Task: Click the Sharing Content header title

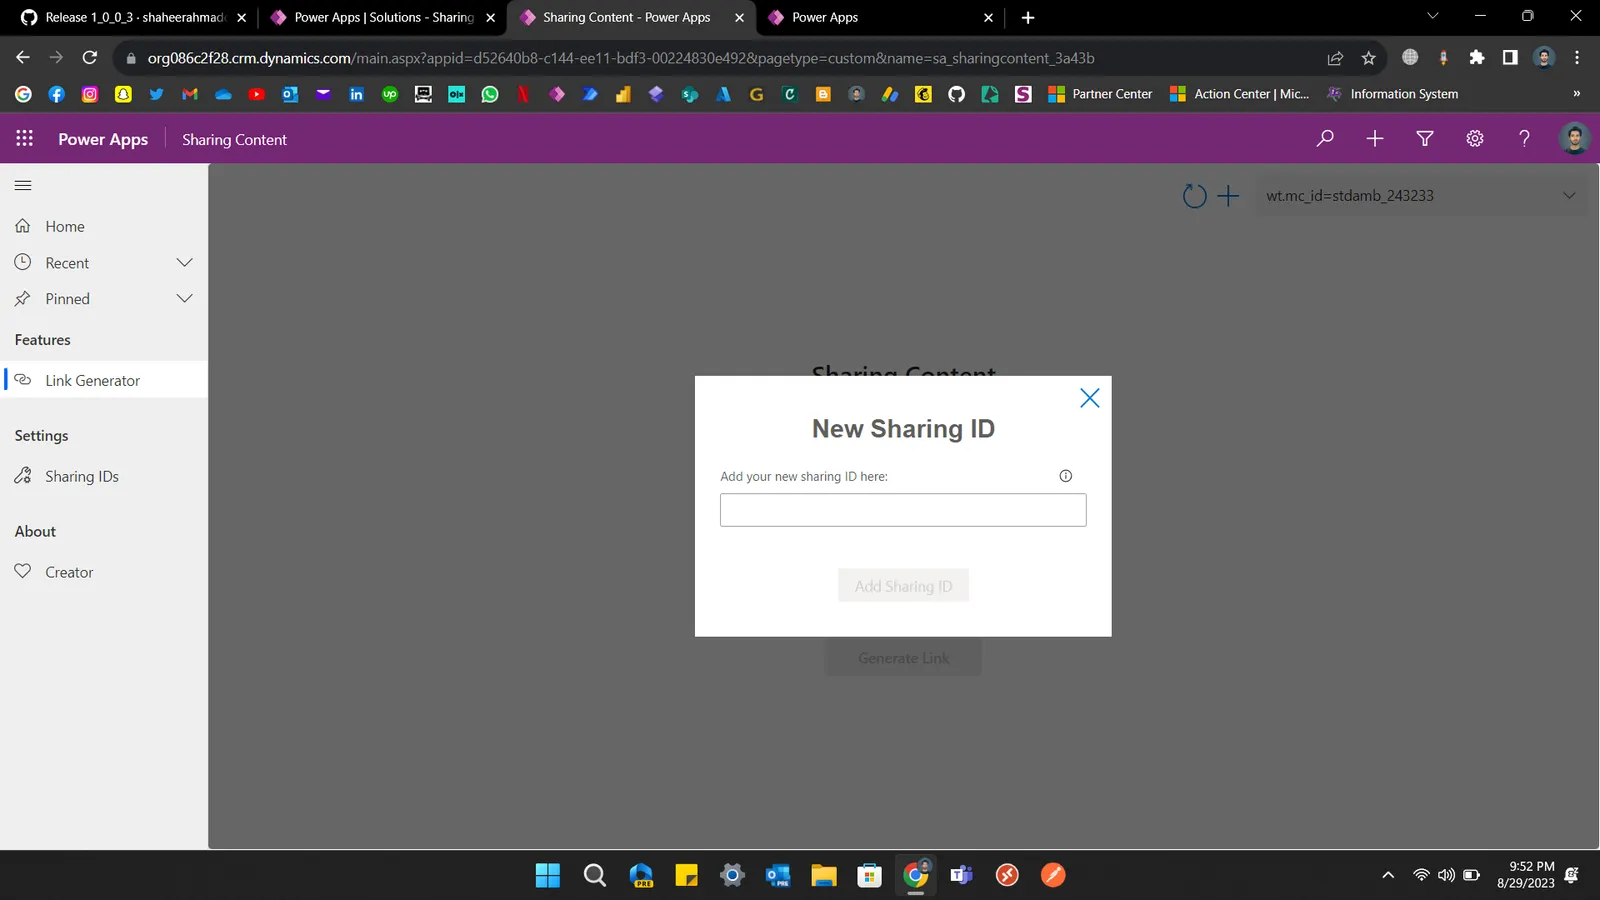Action: 234,140
